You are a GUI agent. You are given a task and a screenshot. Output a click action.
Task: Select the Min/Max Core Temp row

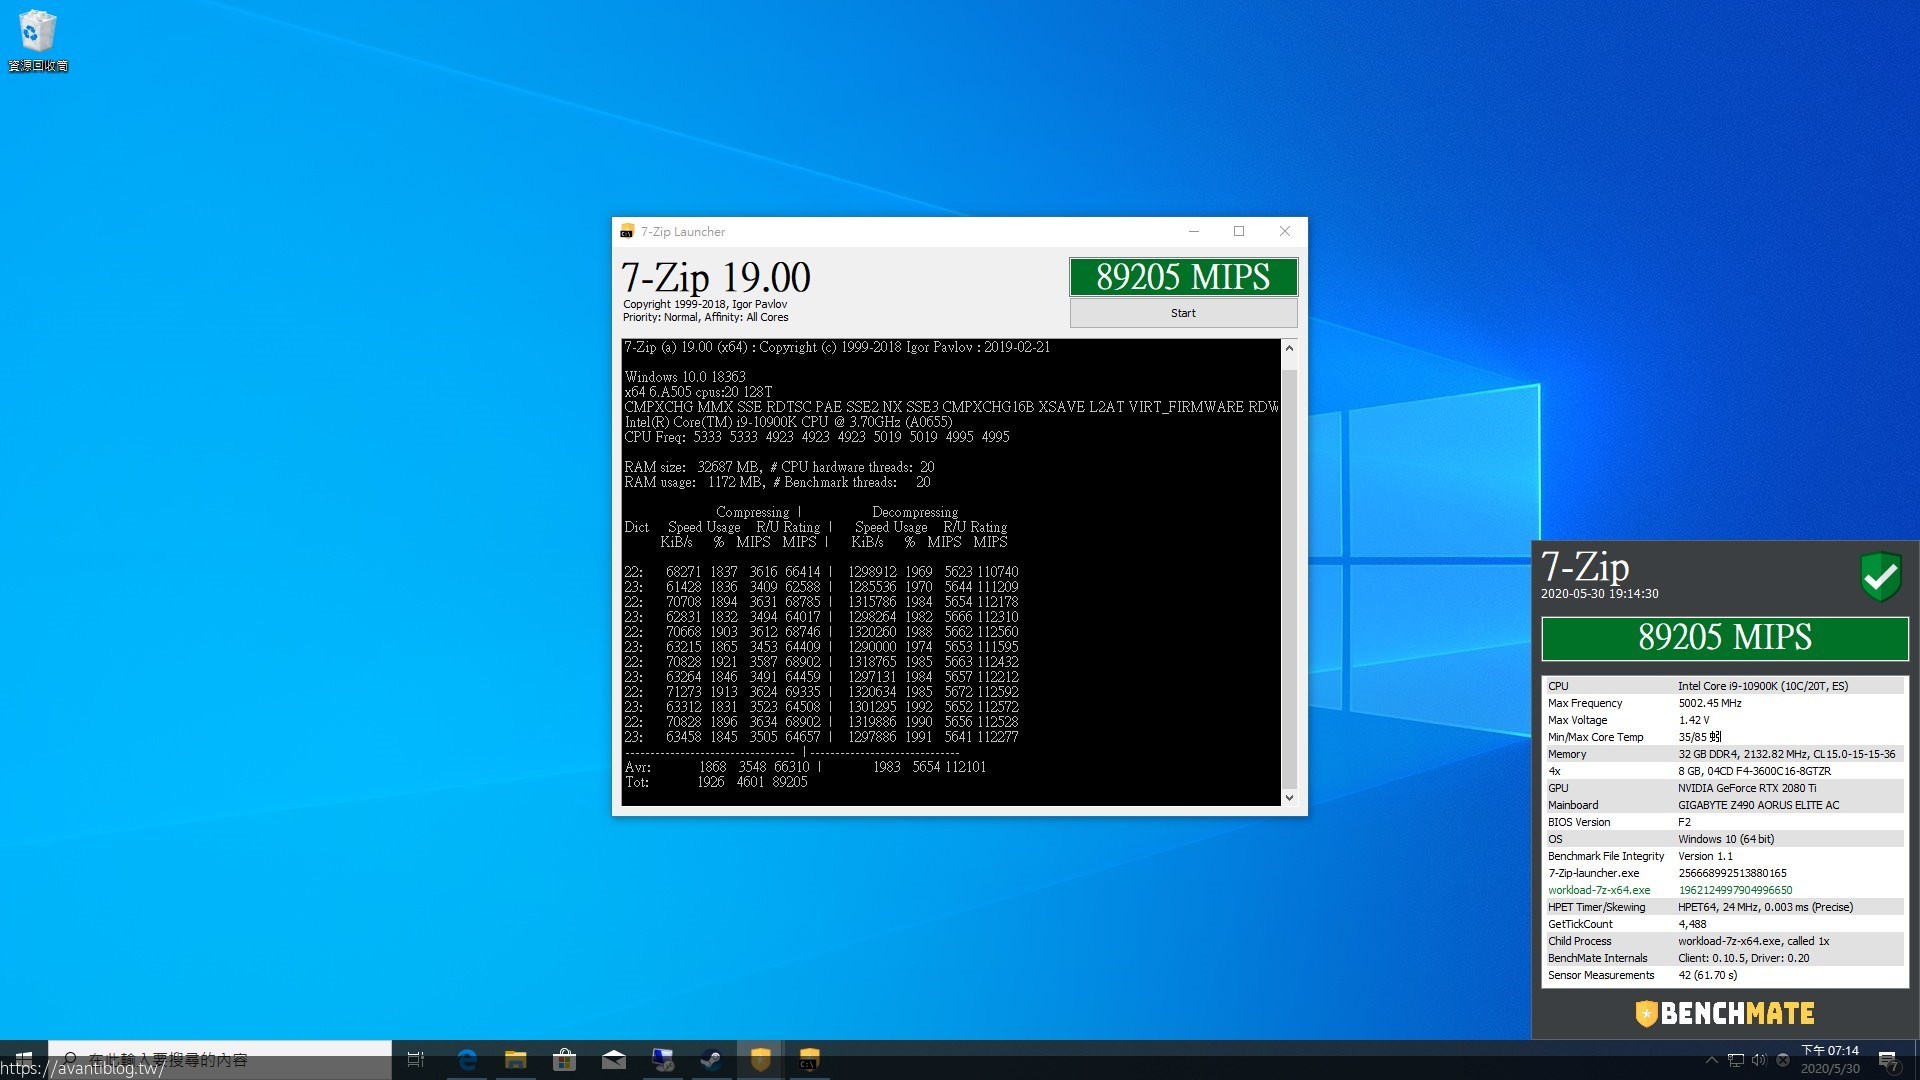tap(1725, 737)
